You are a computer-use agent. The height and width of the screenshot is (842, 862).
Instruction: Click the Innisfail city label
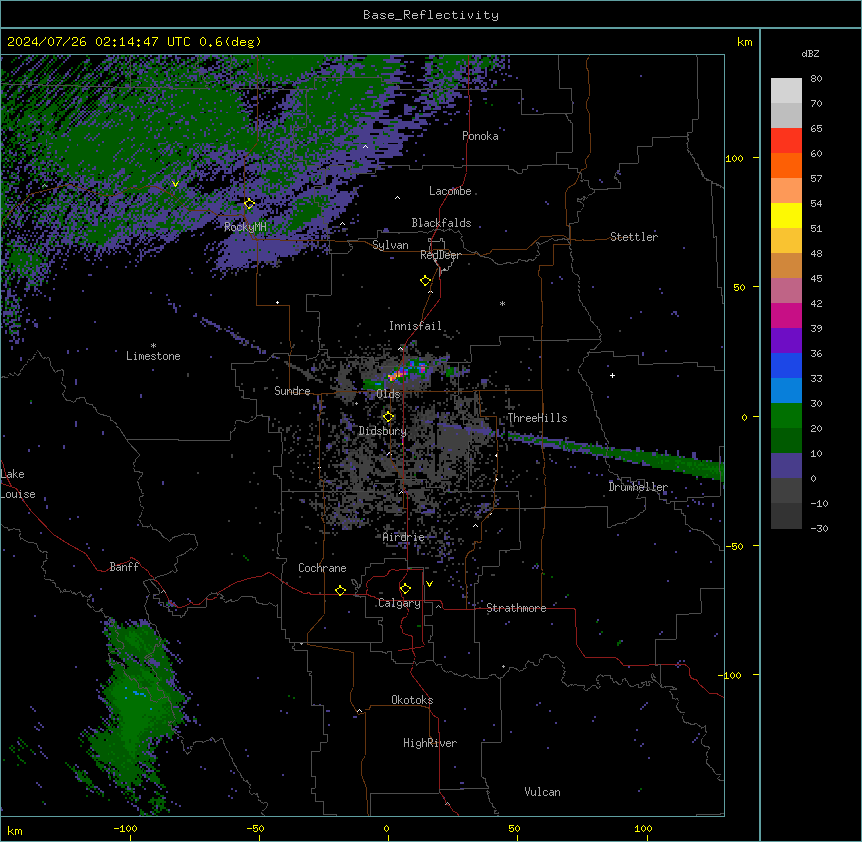point(415,326)
